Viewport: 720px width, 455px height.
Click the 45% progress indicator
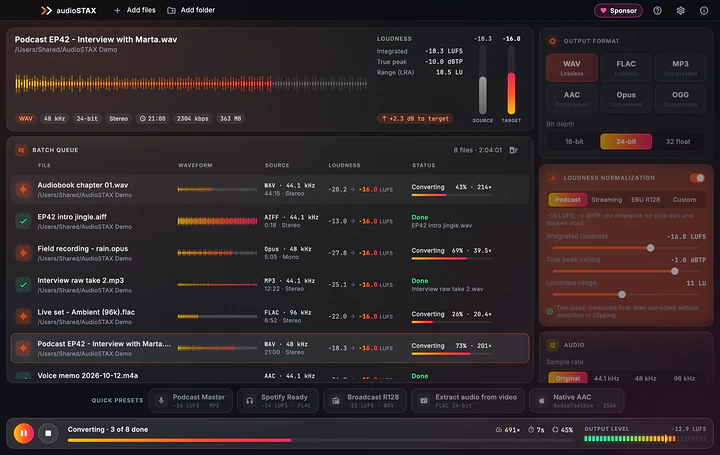tap(562, 430)
